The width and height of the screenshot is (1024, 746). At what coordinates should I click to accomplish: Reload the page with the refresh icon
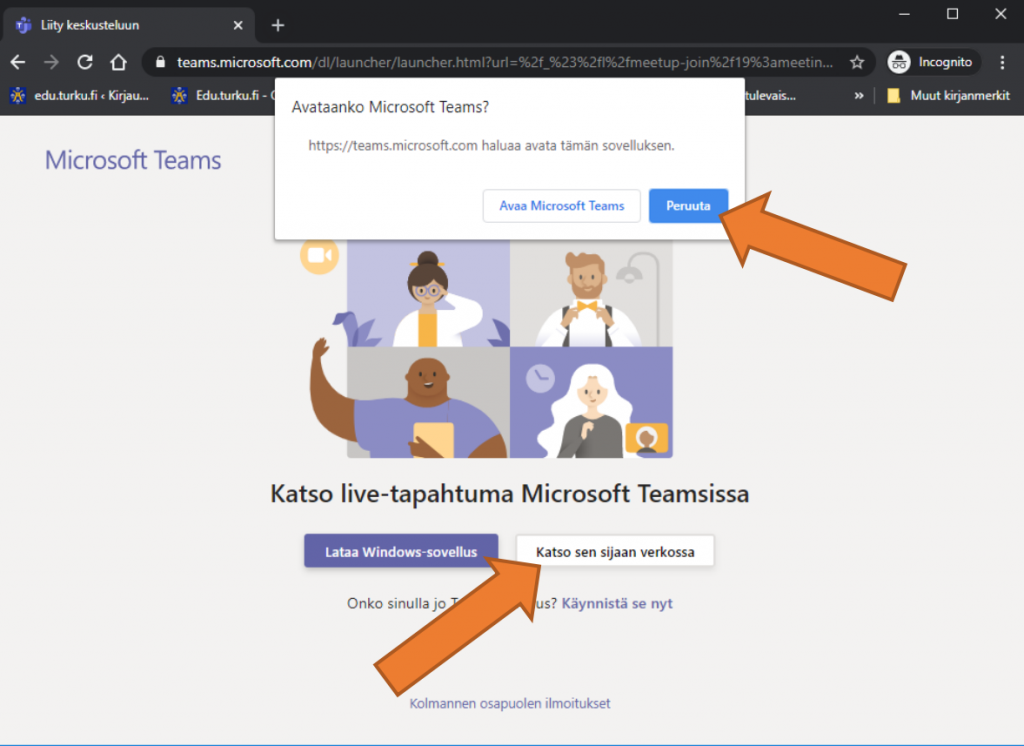(x=85, y=62)
